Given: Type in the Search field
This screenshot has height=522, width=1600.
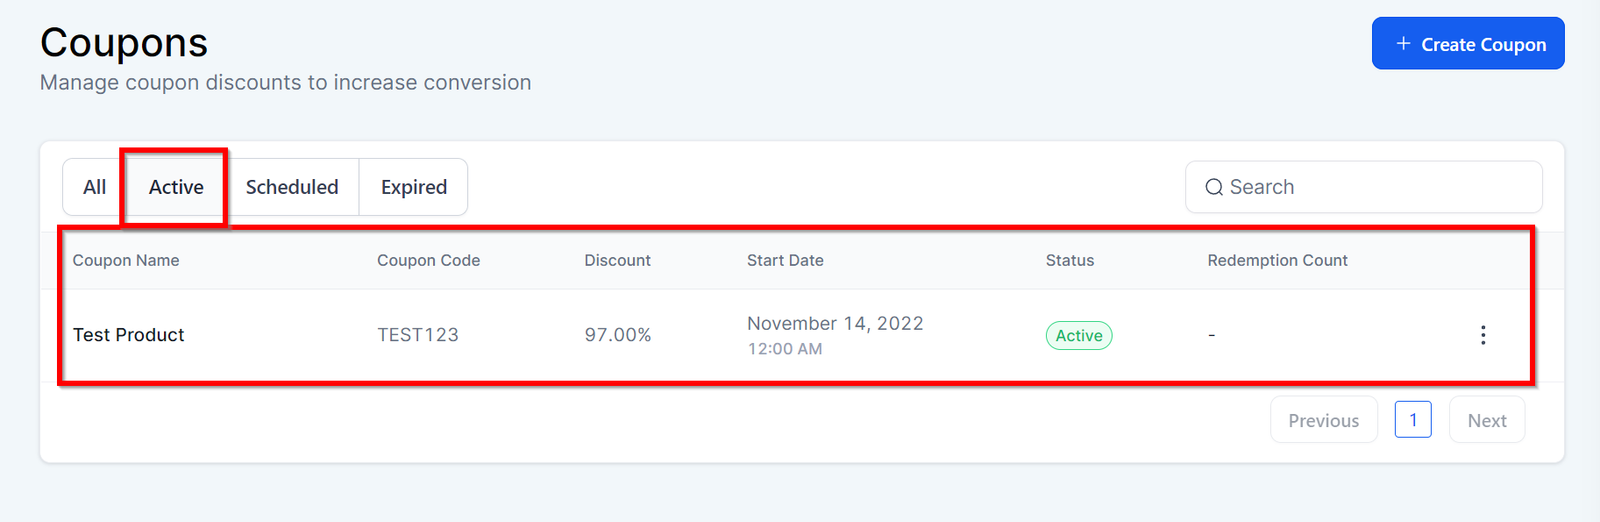Looking at the screenshot, I should click(1380, 187).
